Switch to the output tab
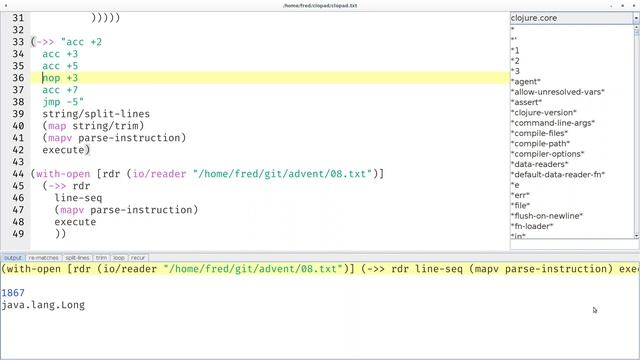Screen dimensions: 640x360 pos(13,258)
